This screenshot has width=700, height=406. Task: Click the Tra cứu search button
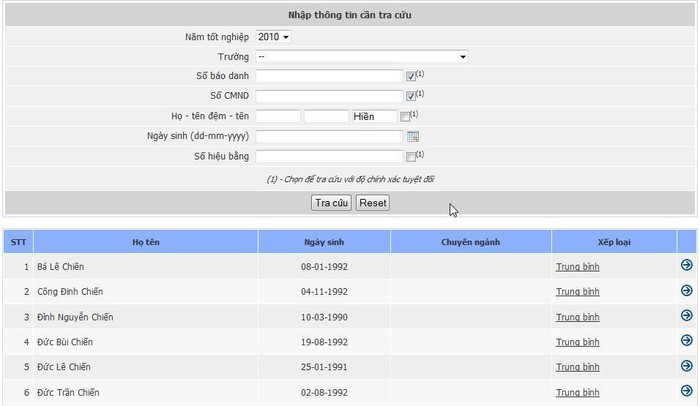point(331,203)
